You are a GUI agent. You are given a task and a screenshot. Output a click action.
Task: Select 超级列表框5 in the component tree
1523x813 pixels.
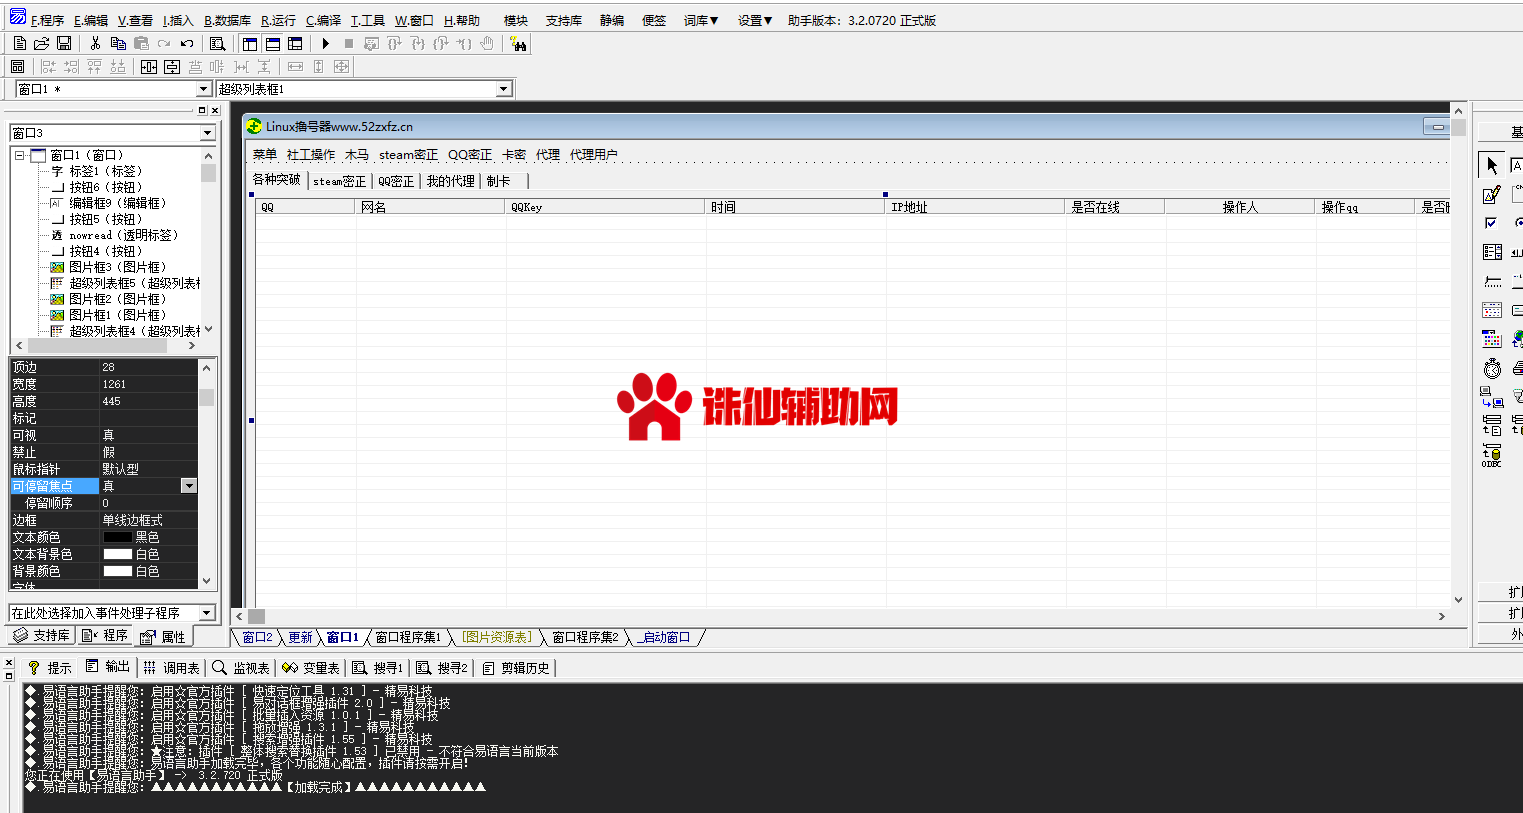coord(125,283)
